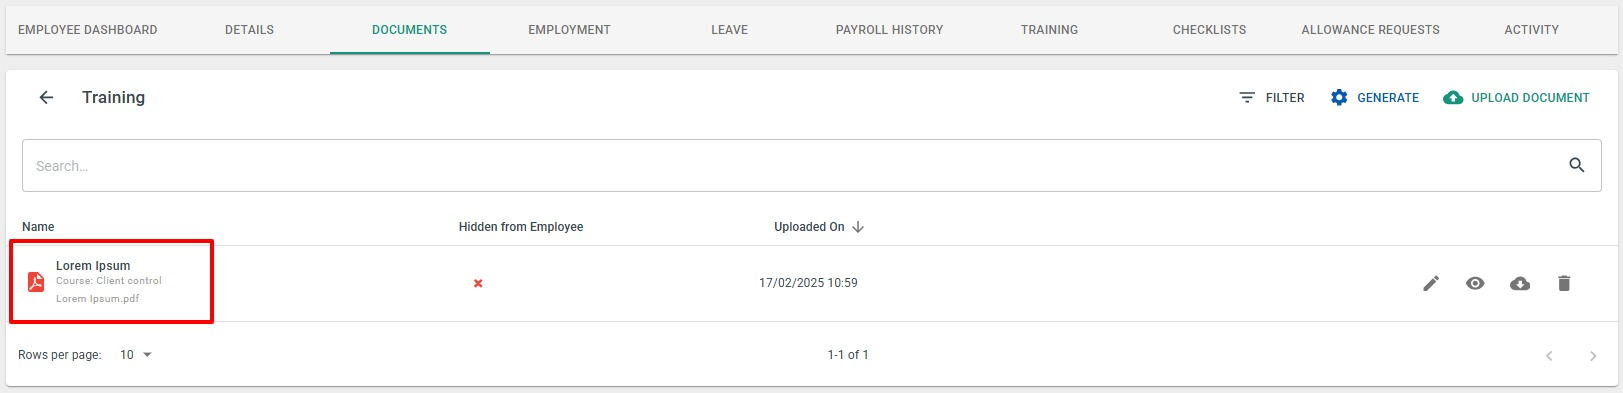Switch to the EMPLOYMENT tab
The height and width of the screenshot is (393, 1623).
[x=569, y=30]
